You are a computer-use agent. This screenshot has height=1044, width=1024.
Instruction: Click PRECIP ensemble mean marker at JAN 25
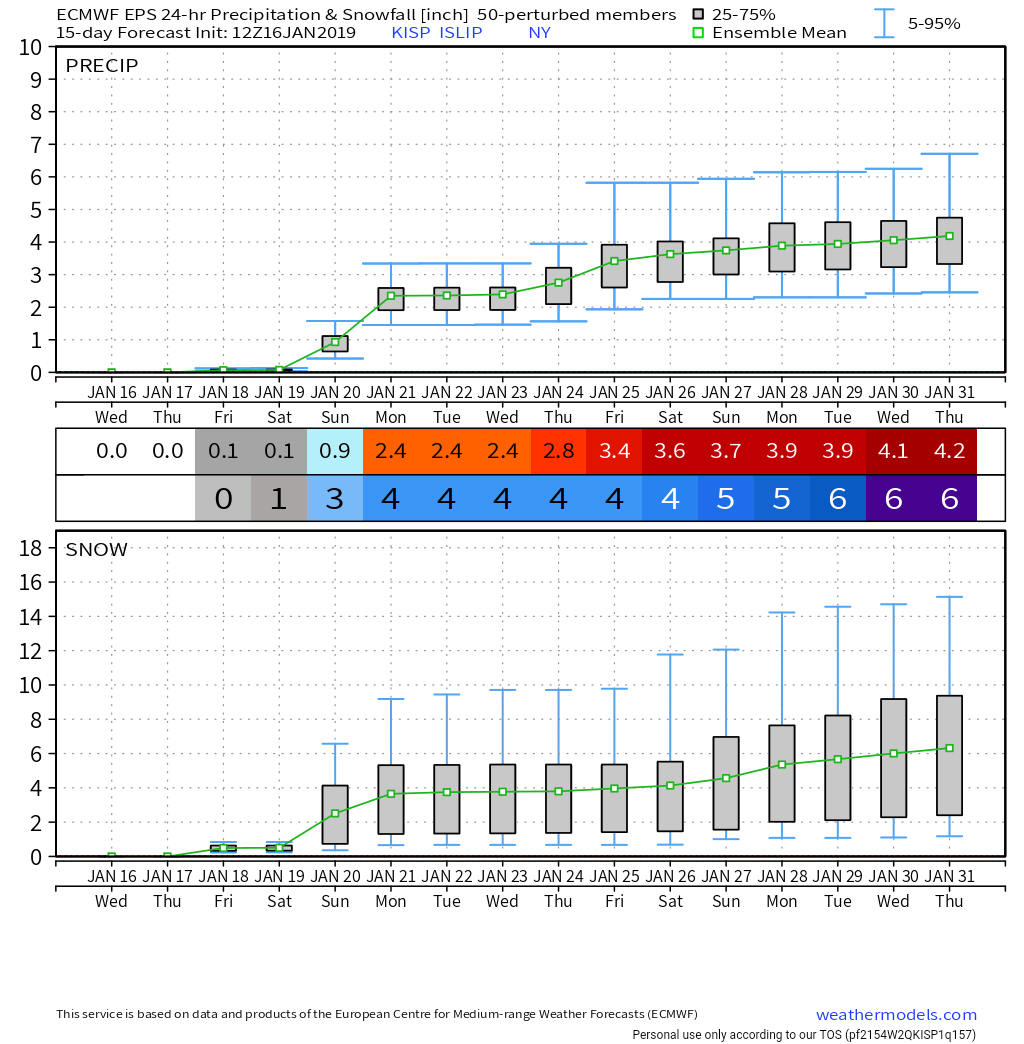[615, 261]
